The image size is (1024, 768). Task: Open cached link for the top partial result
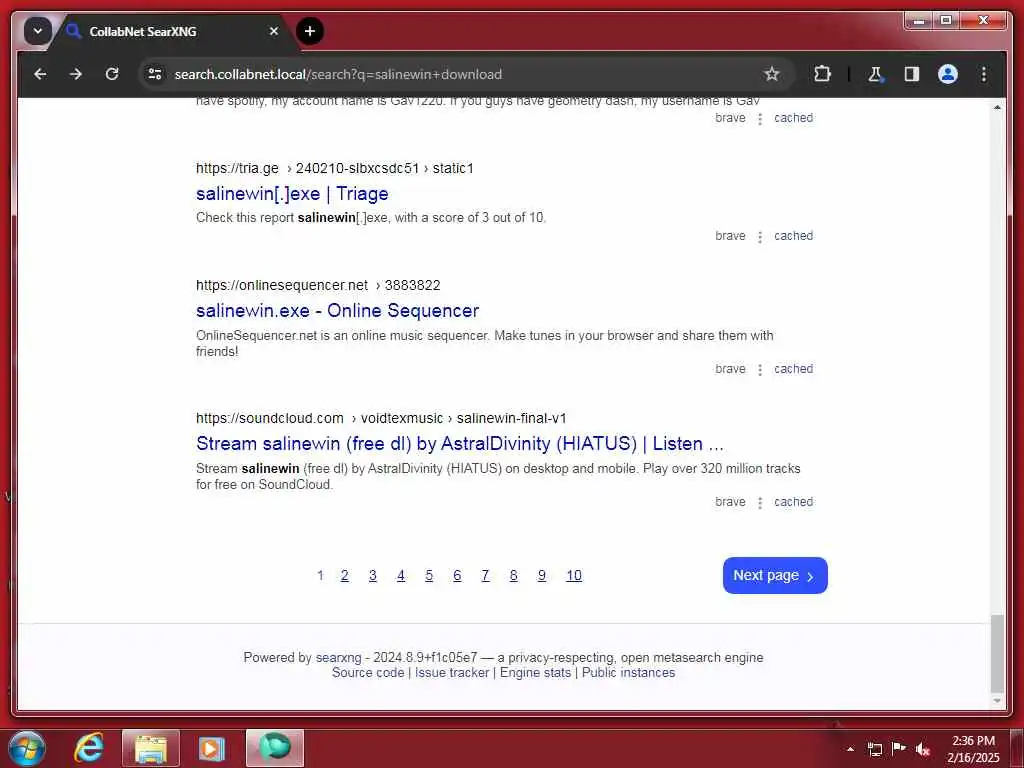point(793,118)
